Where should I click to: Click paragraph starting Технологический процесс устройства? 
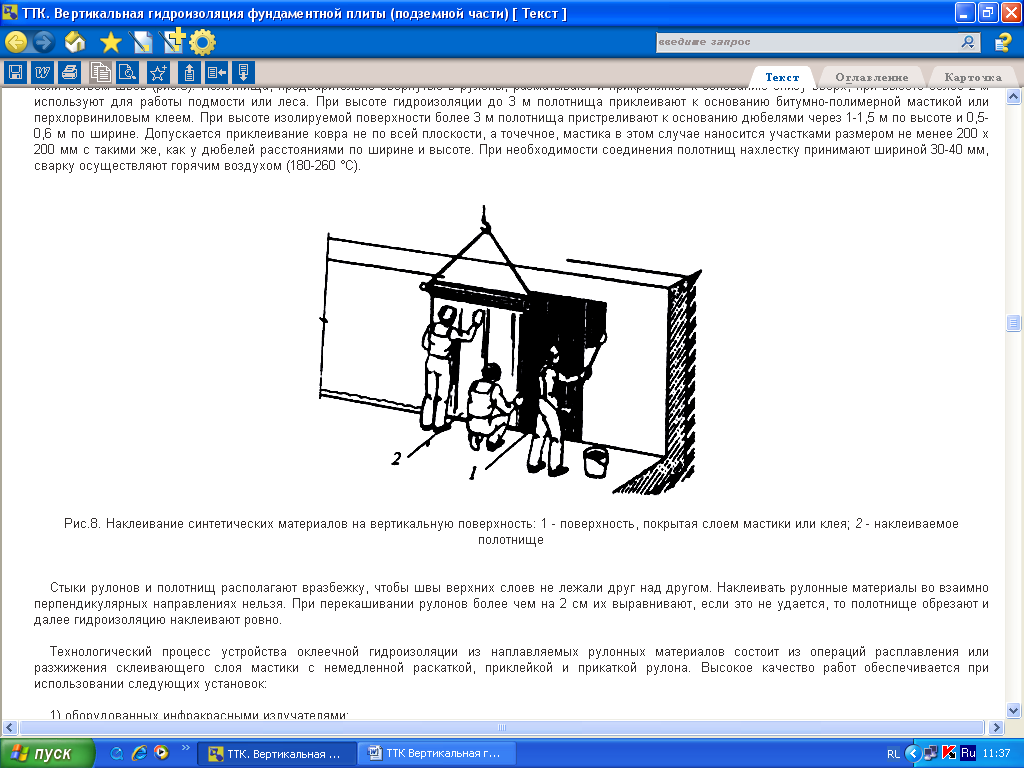coord(511,667)
